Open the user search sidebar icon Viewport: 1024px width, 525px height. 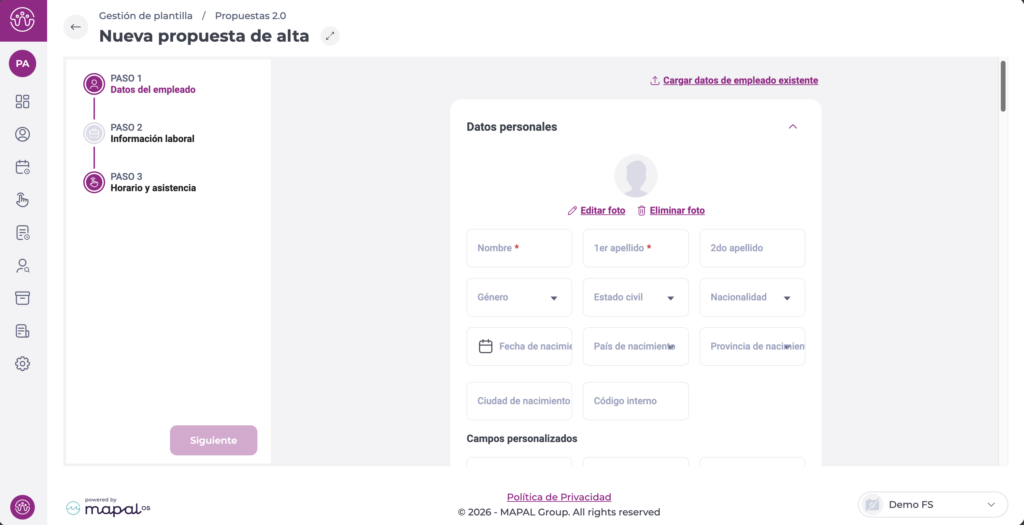(x=23, y=266)
